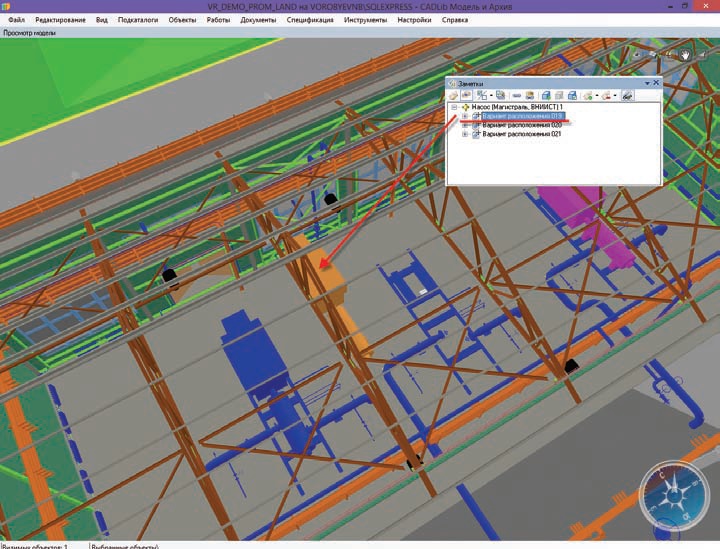Screen dimensions: 720x549
Task: Click the blue cube with sheet icon
Action: tap(572, 95)
